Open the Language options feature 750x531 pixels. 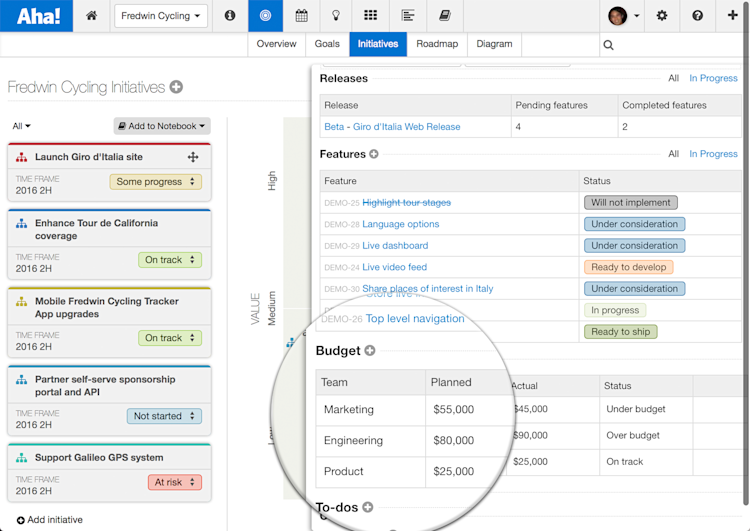[x=401, y=224]
